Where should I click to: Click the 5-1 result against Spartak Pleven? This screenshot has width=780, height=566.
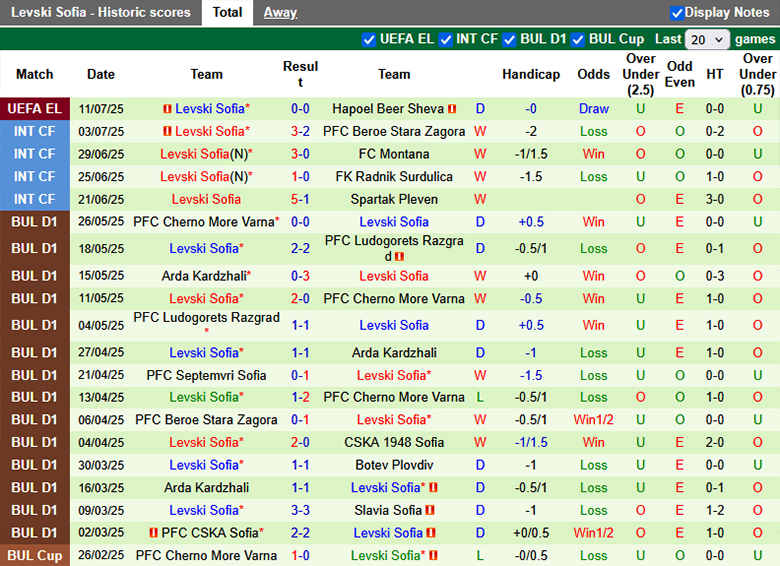300,199
